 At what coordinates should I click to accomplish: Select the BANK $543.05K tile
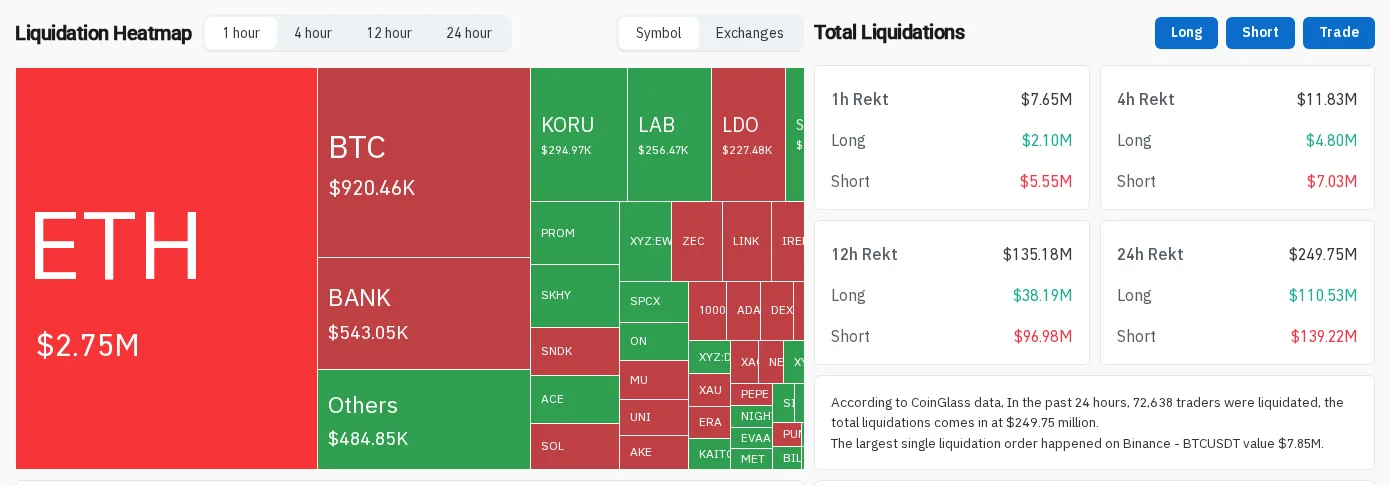point(424,314)
